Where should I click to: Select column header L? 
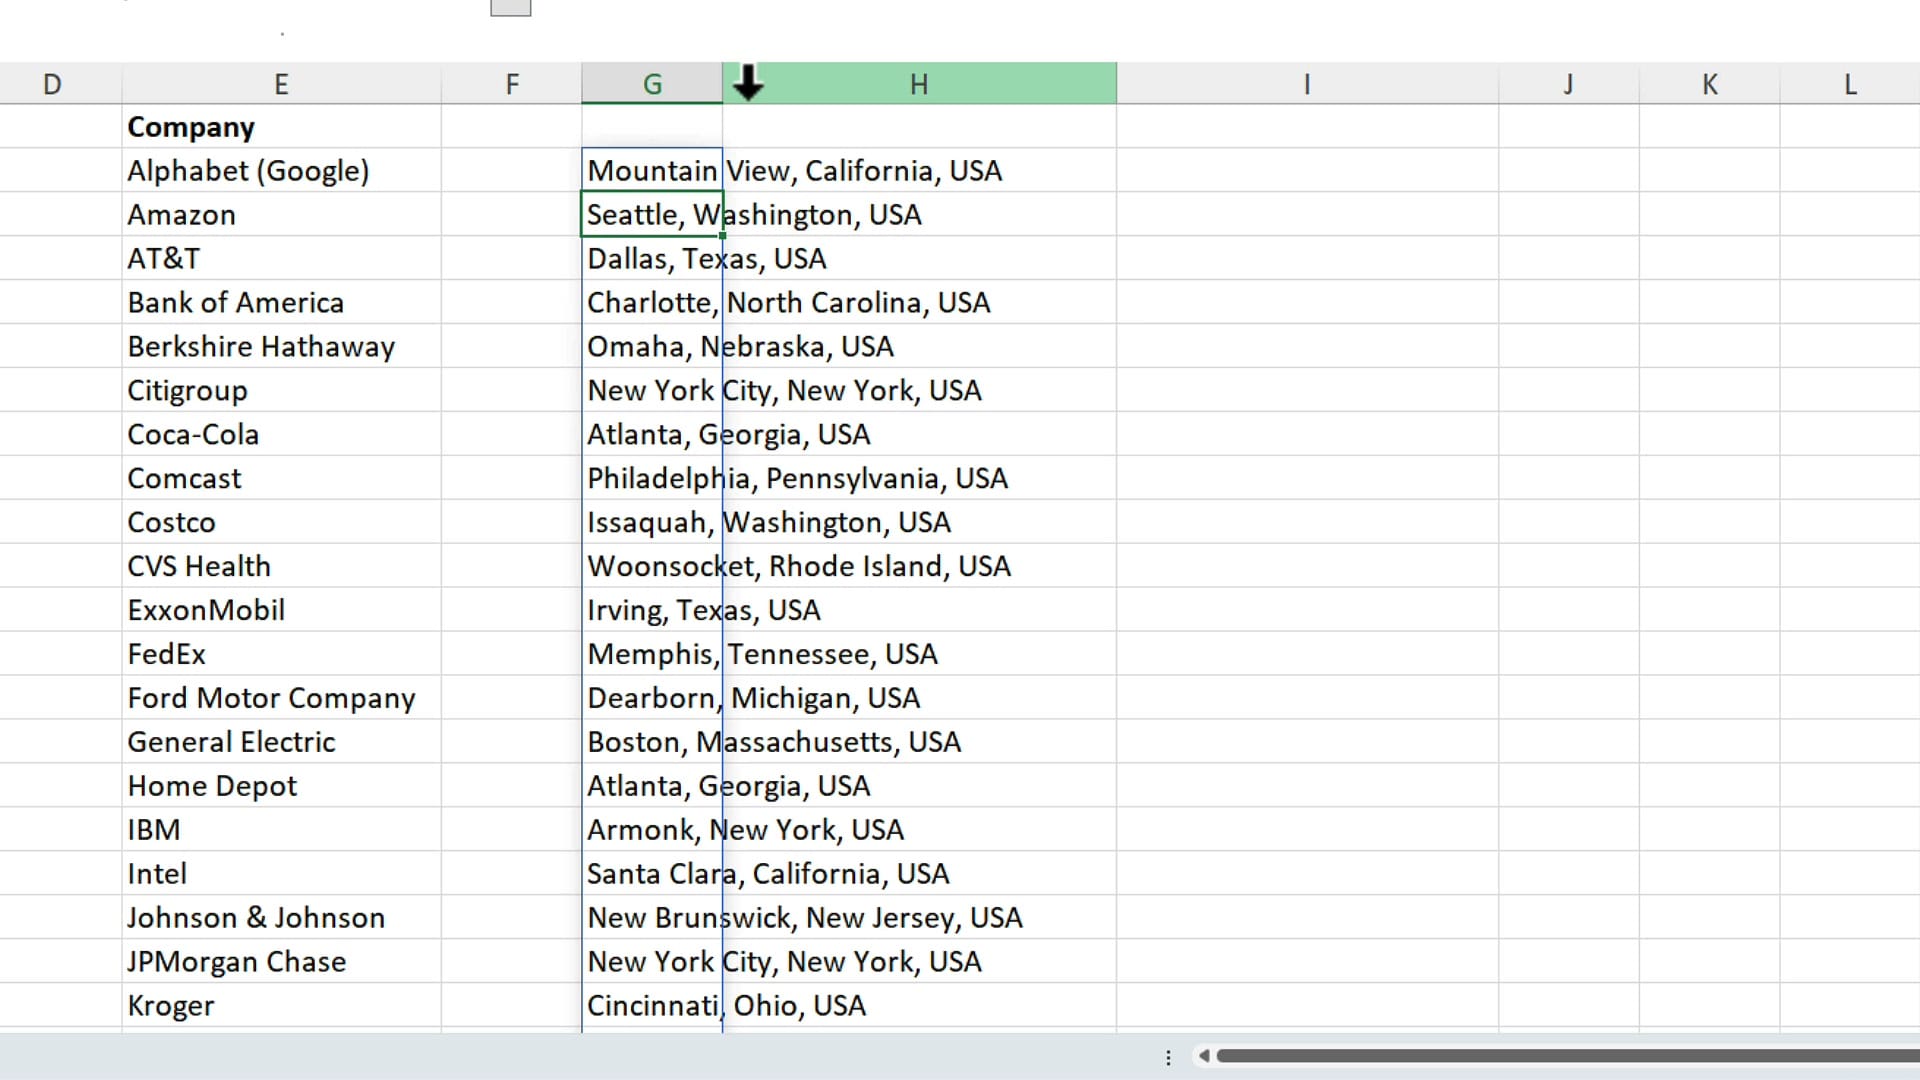[1849, 84]
